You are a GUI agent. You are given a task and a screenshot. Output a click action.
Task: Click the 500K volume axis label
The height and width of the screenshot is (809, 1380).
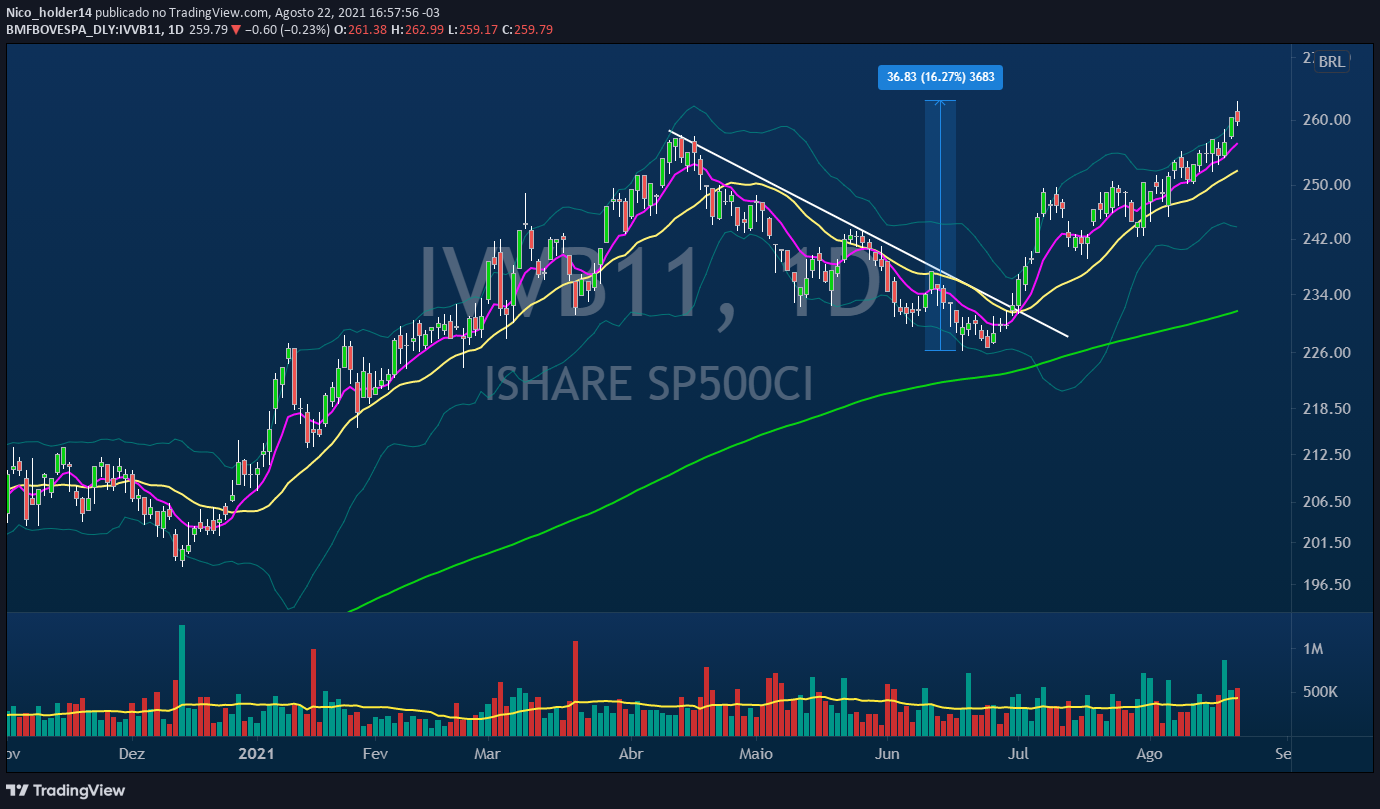(1320, 692)
